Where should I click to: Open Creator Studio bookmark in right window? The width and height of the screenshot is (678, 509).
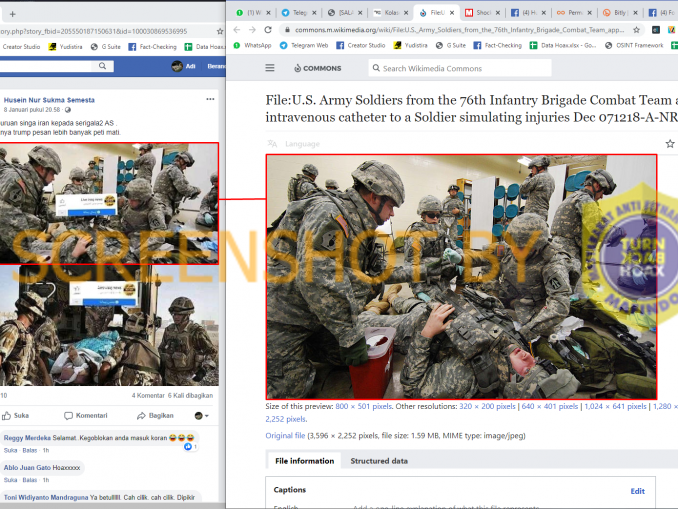(361, 45)
